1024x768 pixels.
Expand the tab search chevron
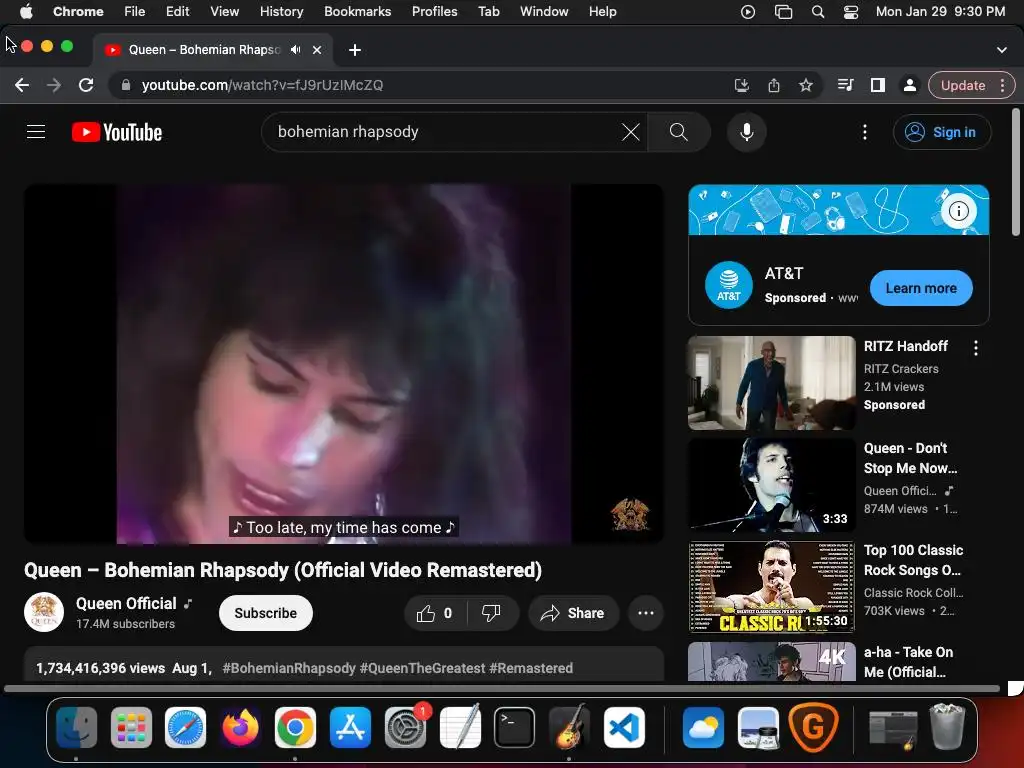coord(1002,50)
